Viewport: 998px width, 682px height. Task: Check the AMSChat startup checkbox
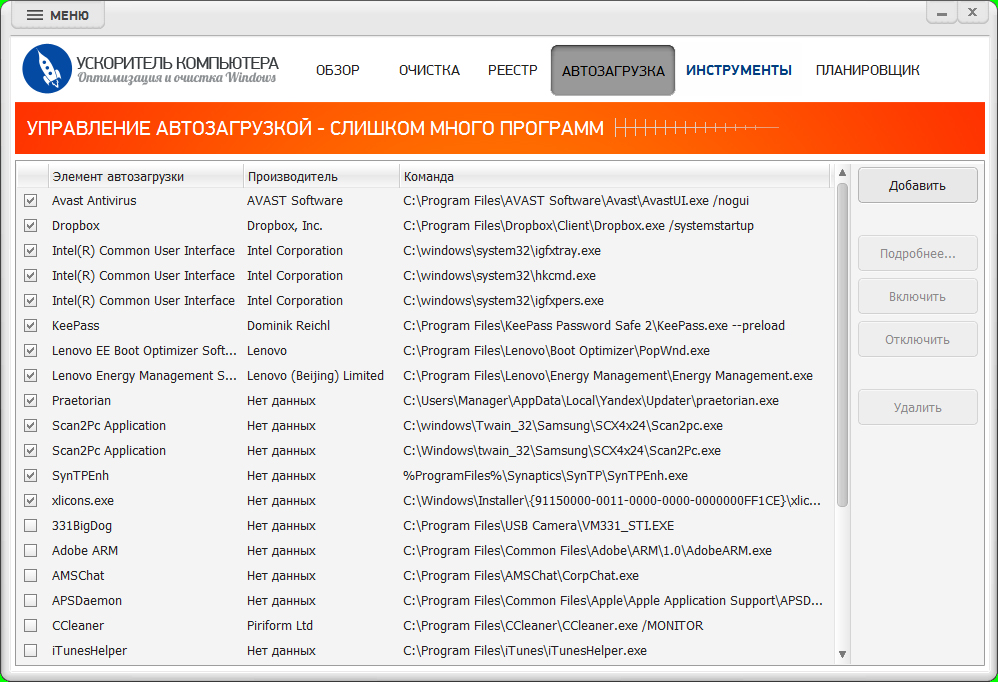pos(31,575)
